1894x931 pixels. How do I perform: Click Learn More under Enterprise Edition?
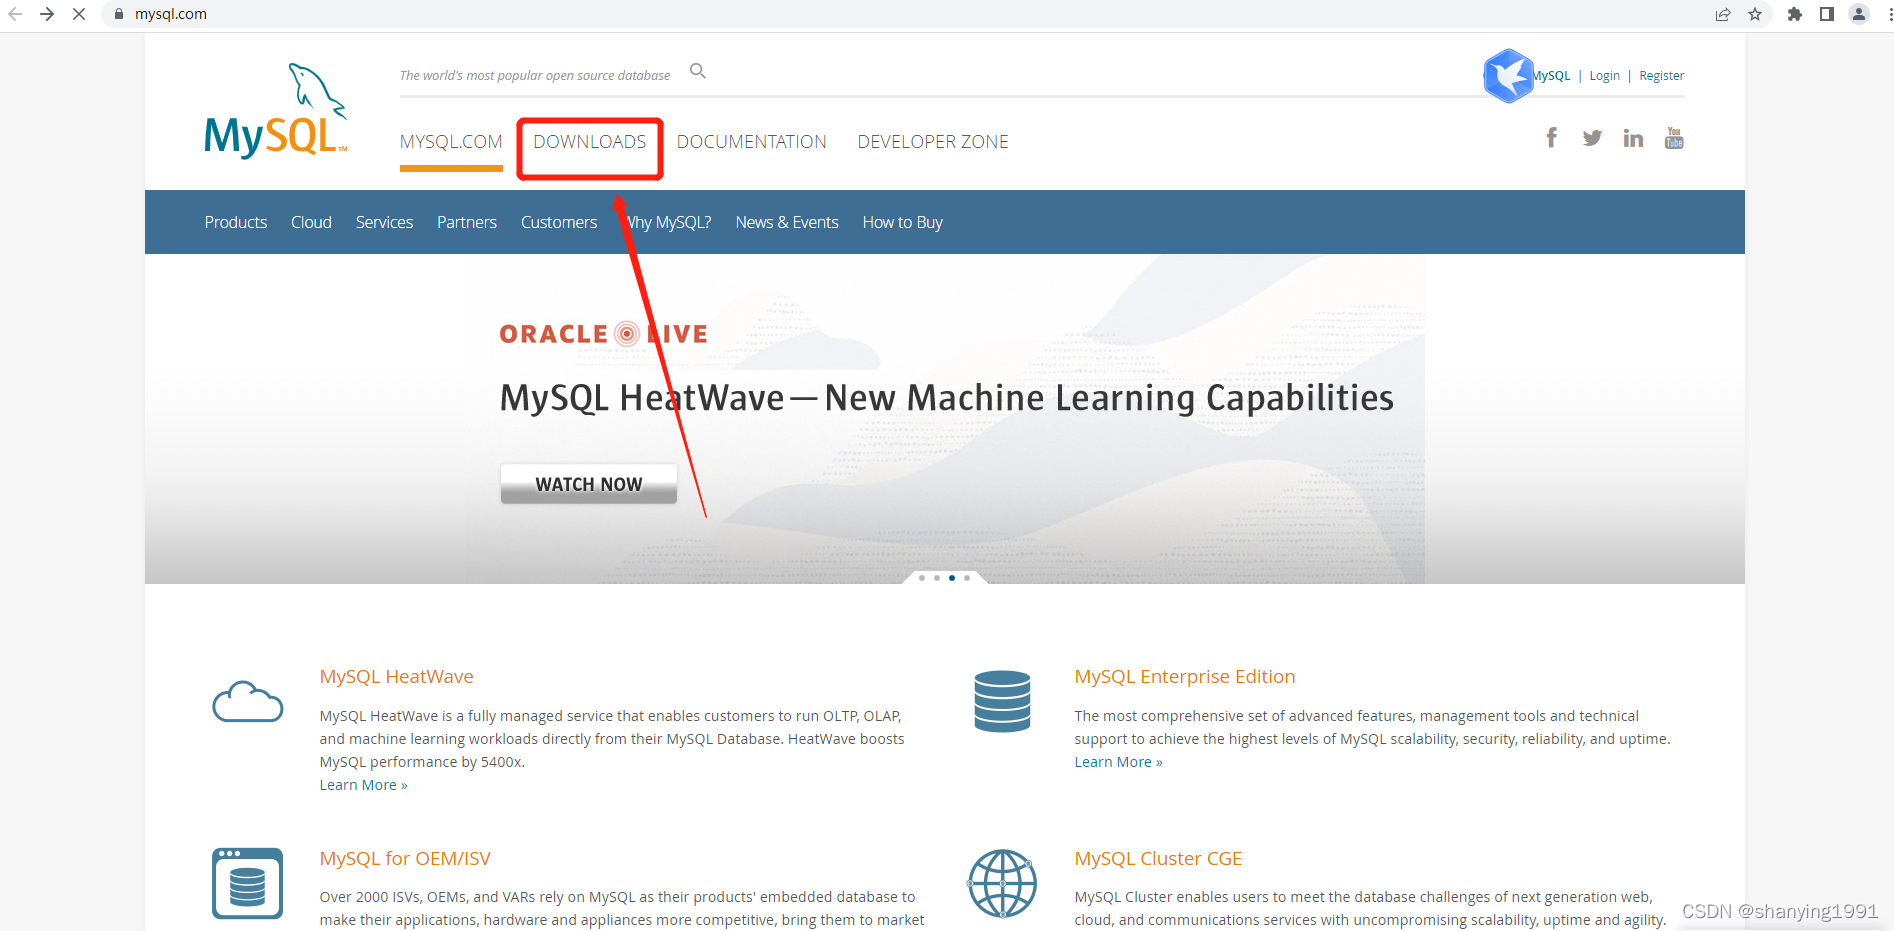pyautogui.click(x=1118, y=762)
